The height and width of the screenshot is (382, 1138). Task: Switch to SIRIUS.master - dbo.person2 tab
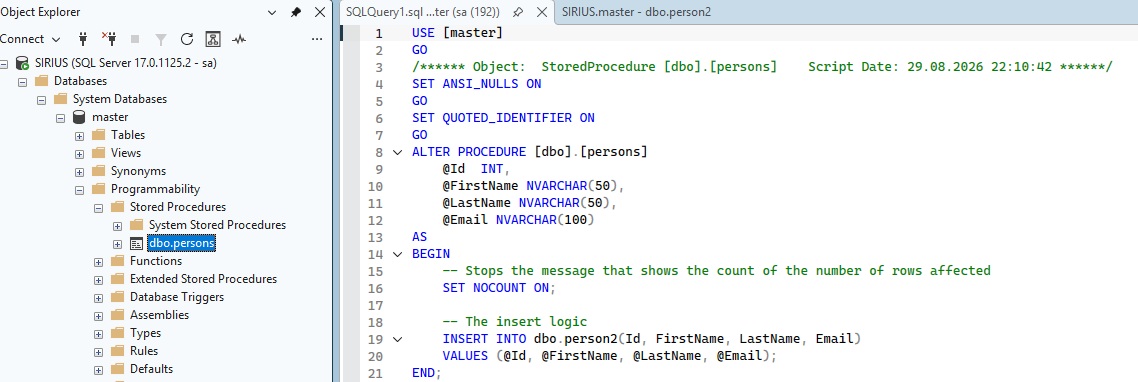(636, 12)
